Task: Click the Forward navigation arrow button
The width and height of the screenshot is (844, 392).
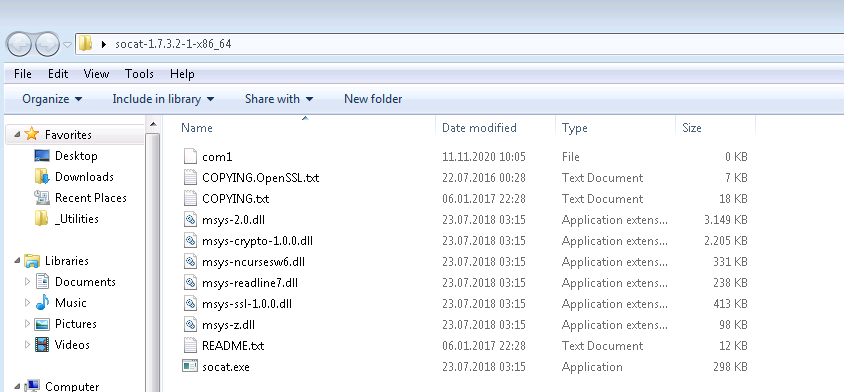Action: [47, 45]
